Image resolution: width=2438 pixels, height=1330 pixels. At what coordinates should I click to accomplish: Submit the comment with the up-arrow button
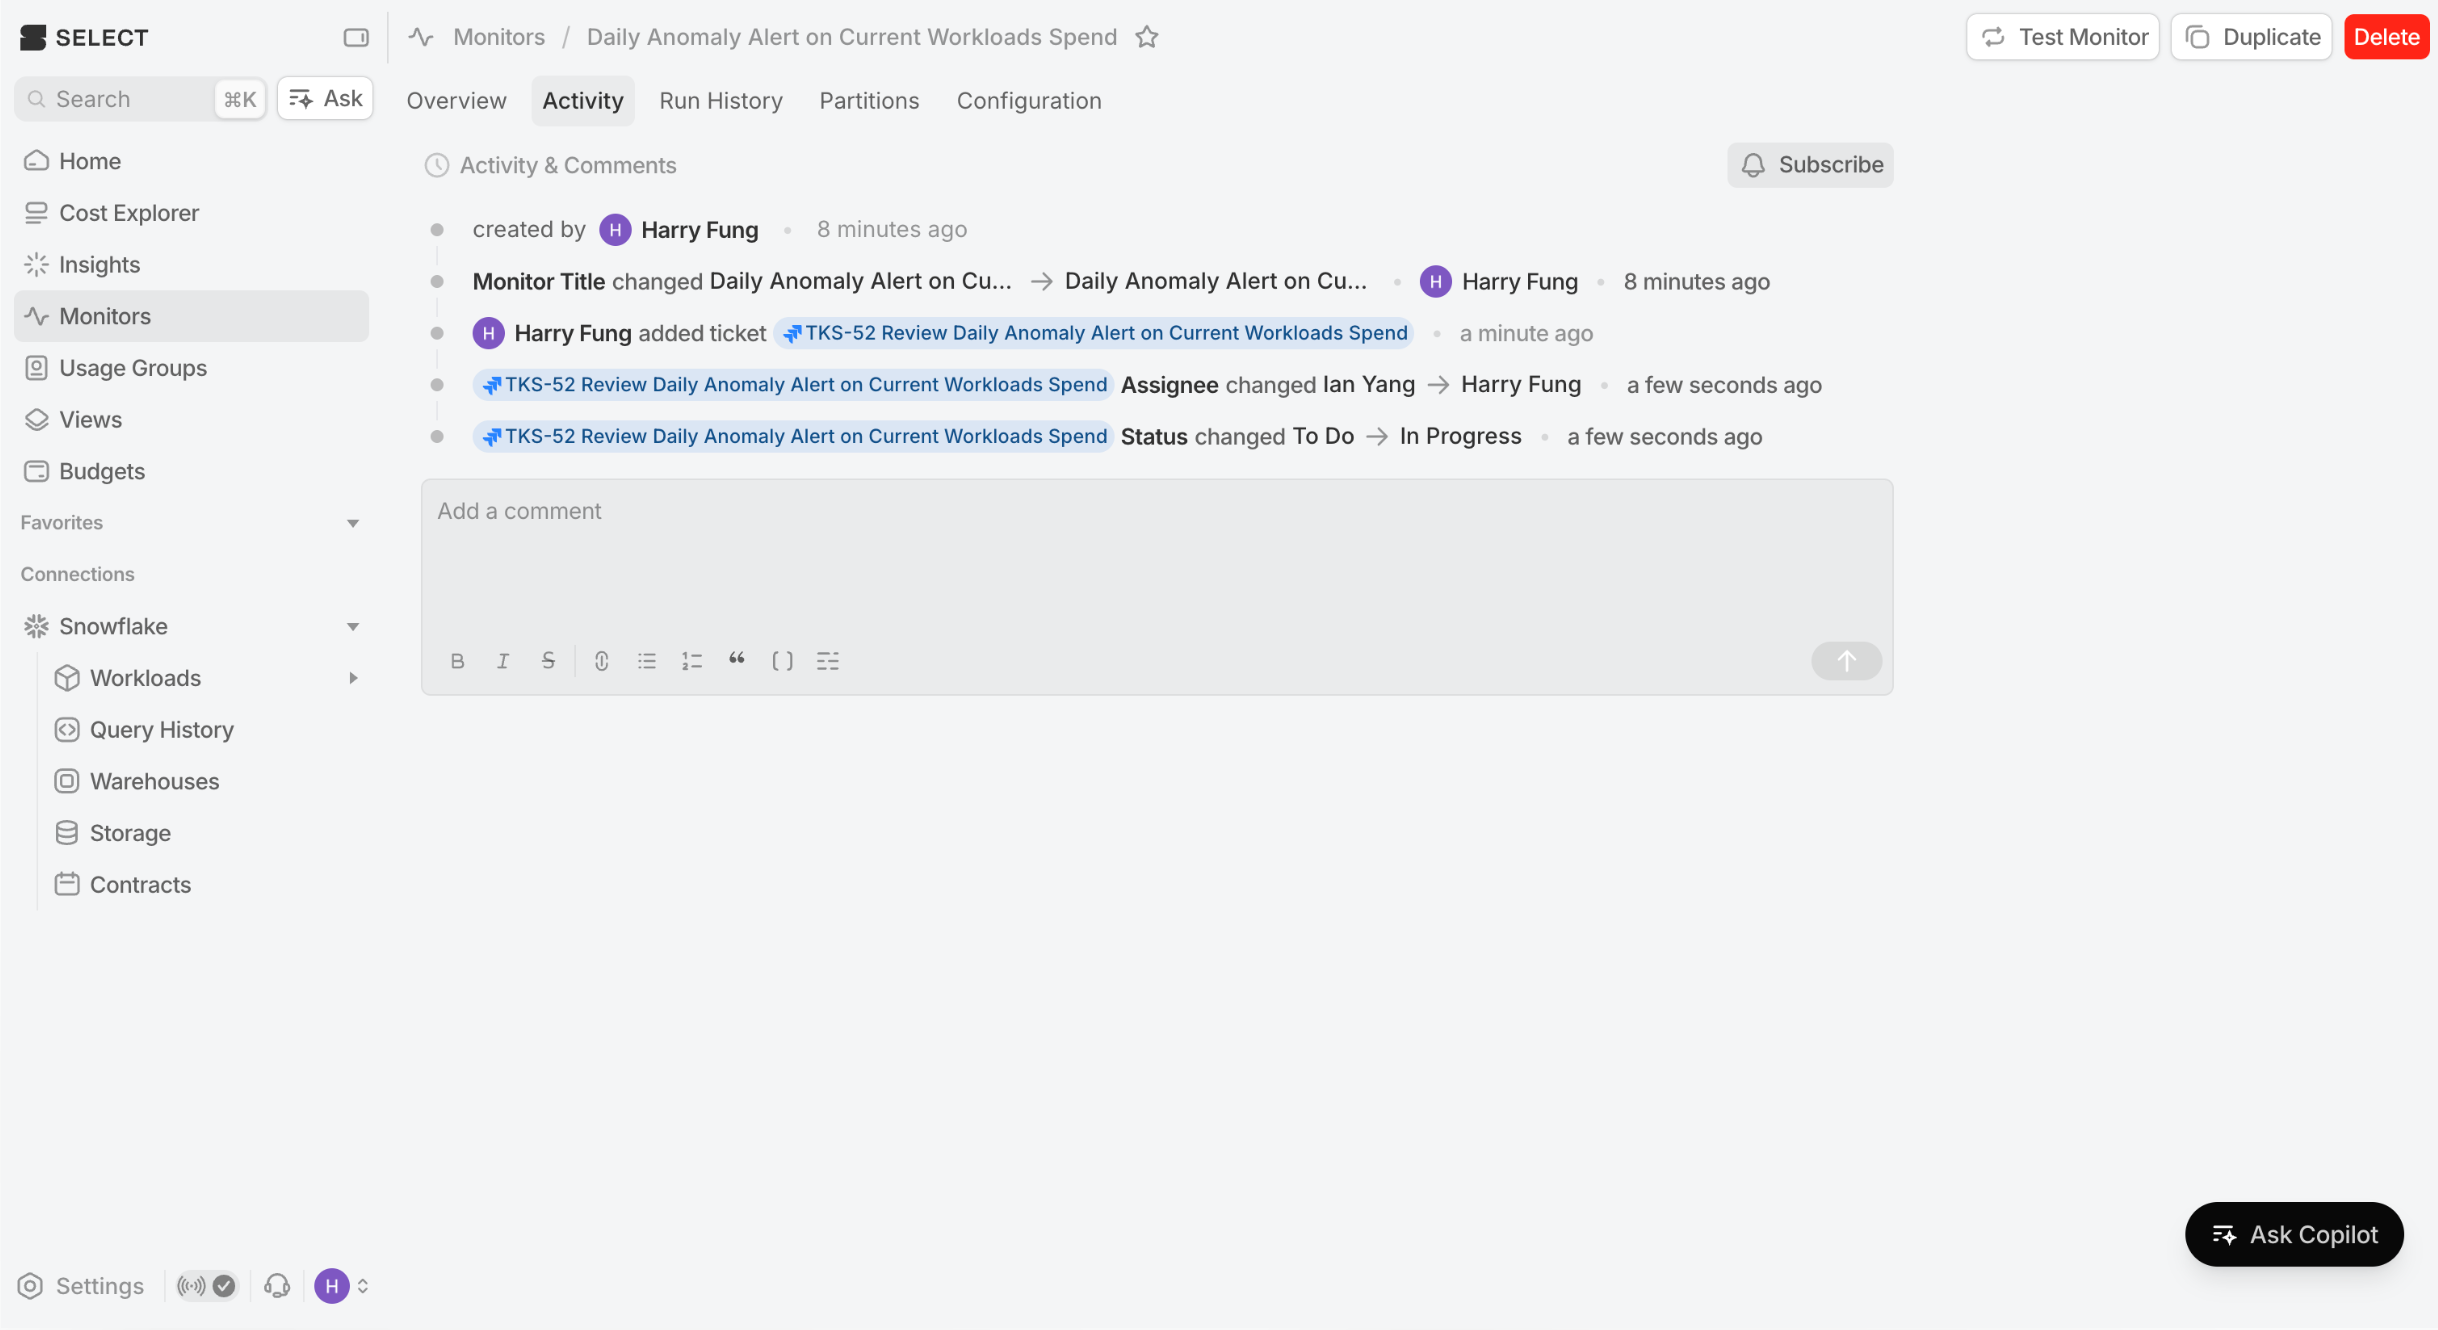point(1846,661)
